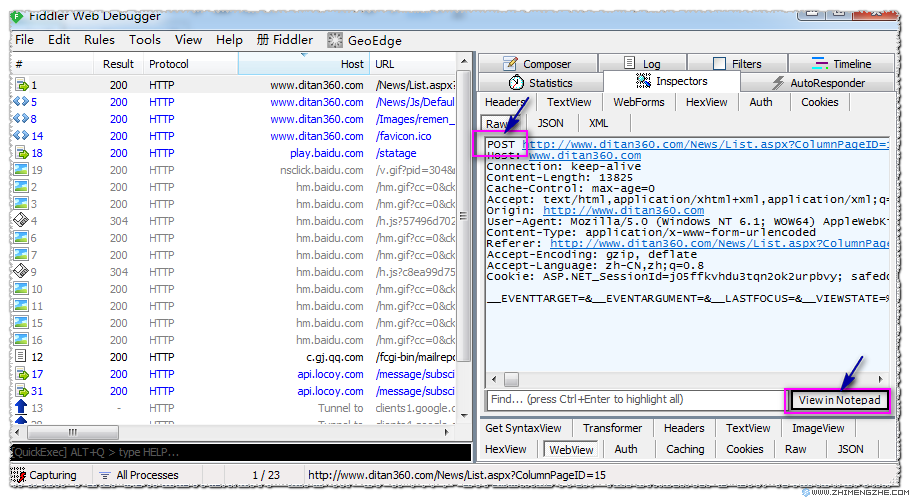
Task: Click the GeoEdge menu icon
Action: pyautogui.click(x=334, y=40)
